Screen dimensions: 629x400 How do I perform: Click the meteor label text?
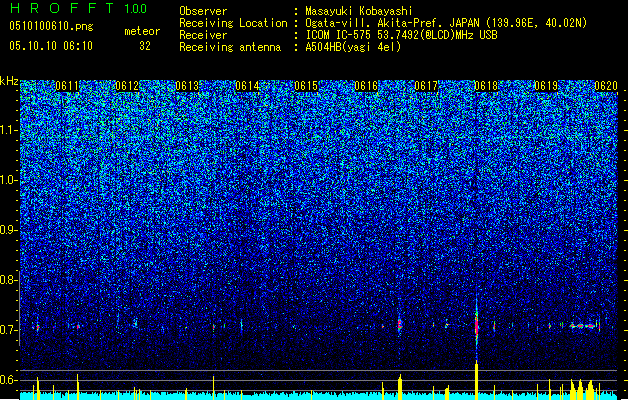142,31
